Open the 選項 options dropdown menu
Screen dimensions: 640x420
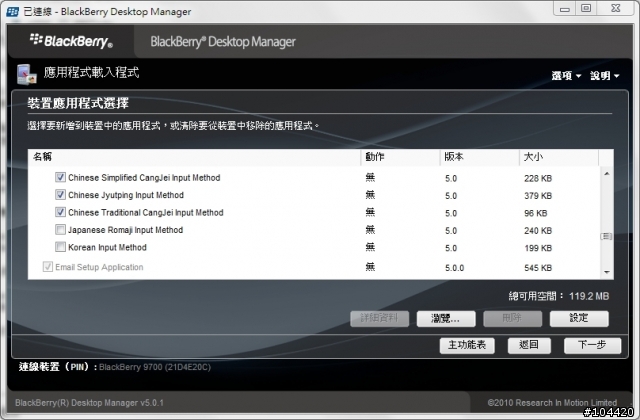click(566, 76)
